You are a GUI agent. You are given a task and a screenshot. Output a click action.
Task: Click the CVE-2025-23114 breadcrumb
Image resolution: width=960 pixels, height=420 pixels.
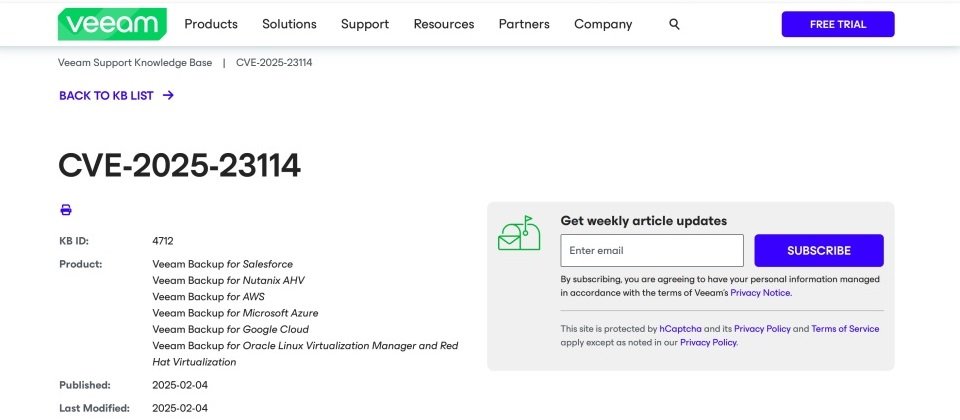274,62
